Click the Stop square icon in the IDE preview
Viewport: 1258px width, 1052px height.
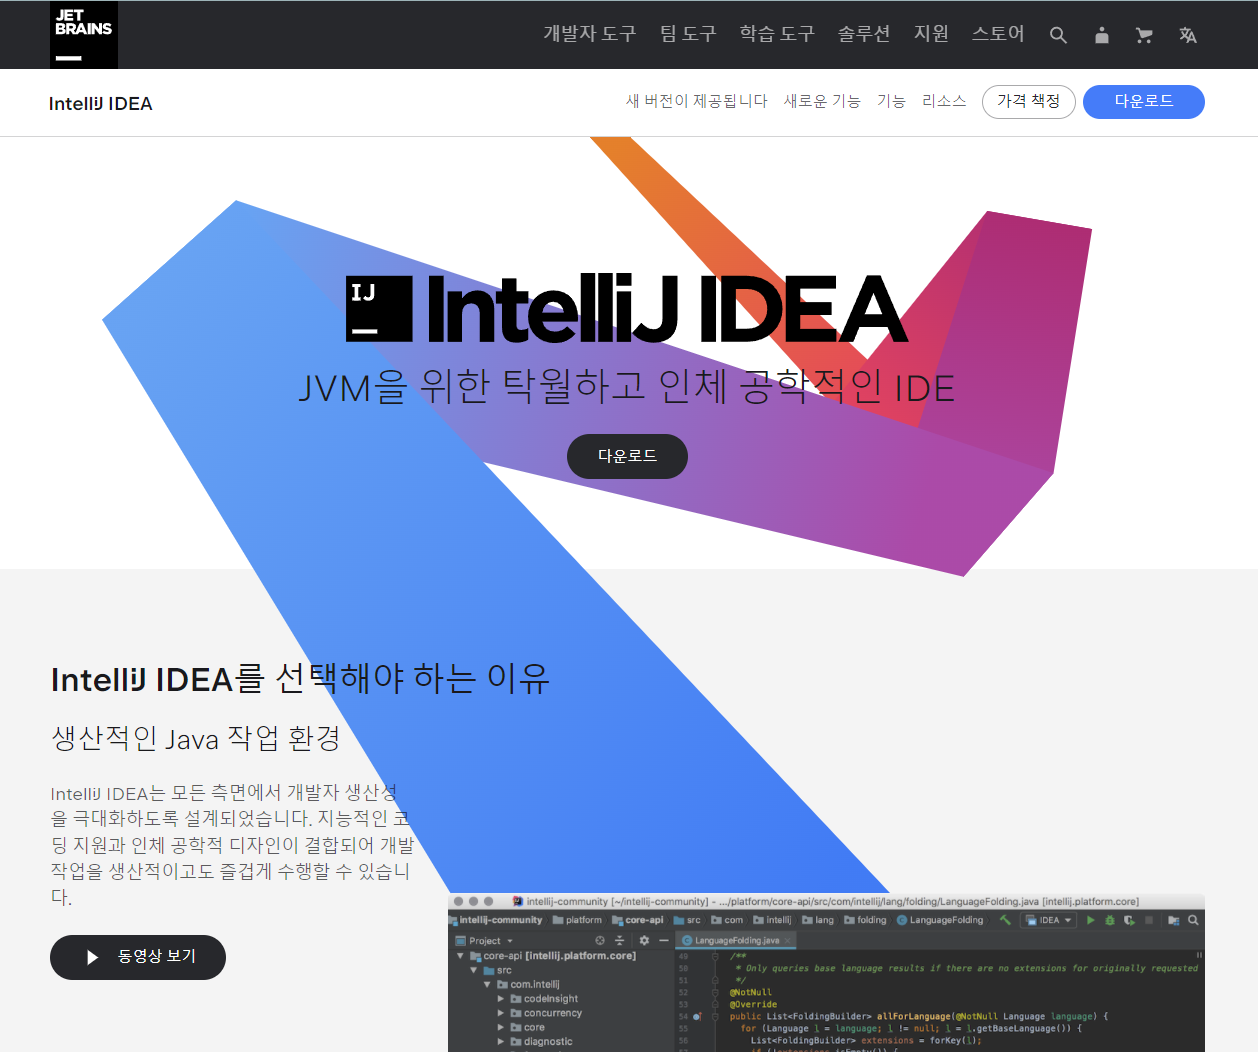[x=1149, y=920]
